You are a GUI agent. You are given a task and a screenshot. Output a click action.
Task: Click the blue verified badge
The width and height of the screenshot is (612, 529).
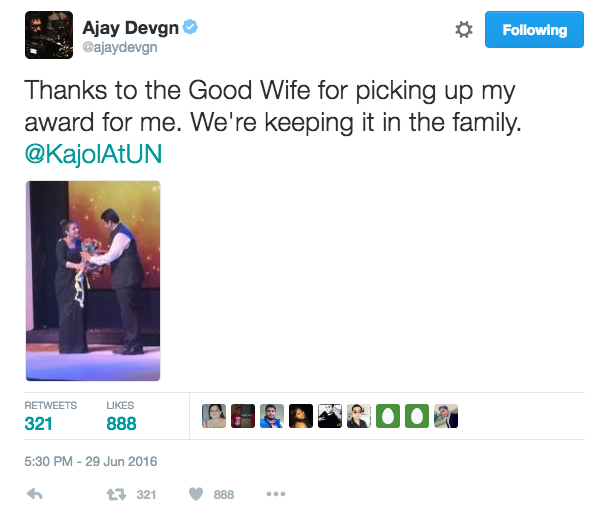(190, 27)
